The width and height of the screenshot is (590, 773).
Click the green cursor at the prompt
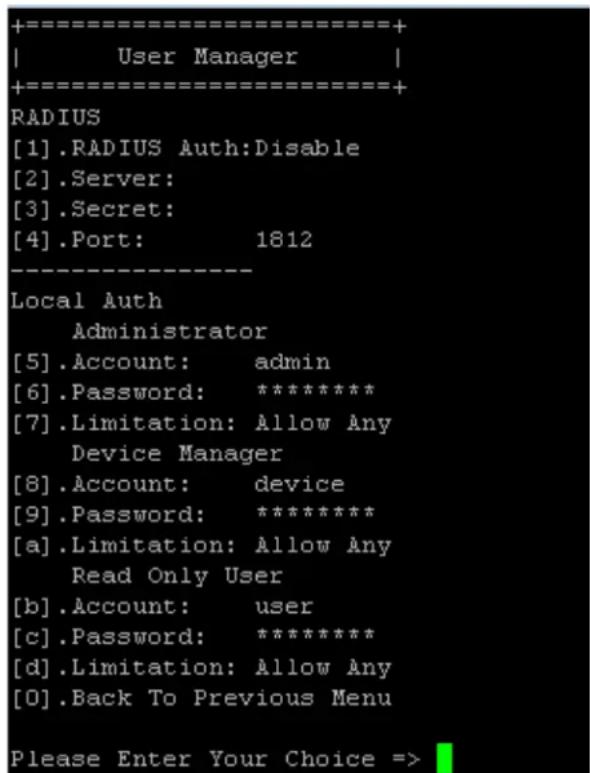tap(444, 758)
